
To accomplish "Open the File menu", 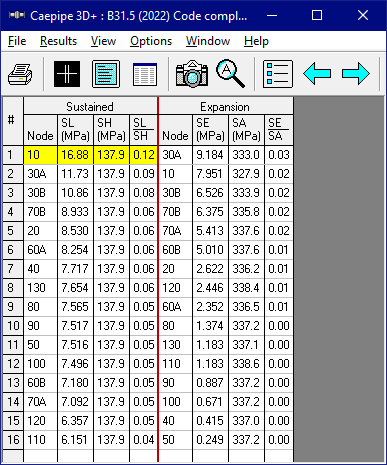I will pos(17,41).
